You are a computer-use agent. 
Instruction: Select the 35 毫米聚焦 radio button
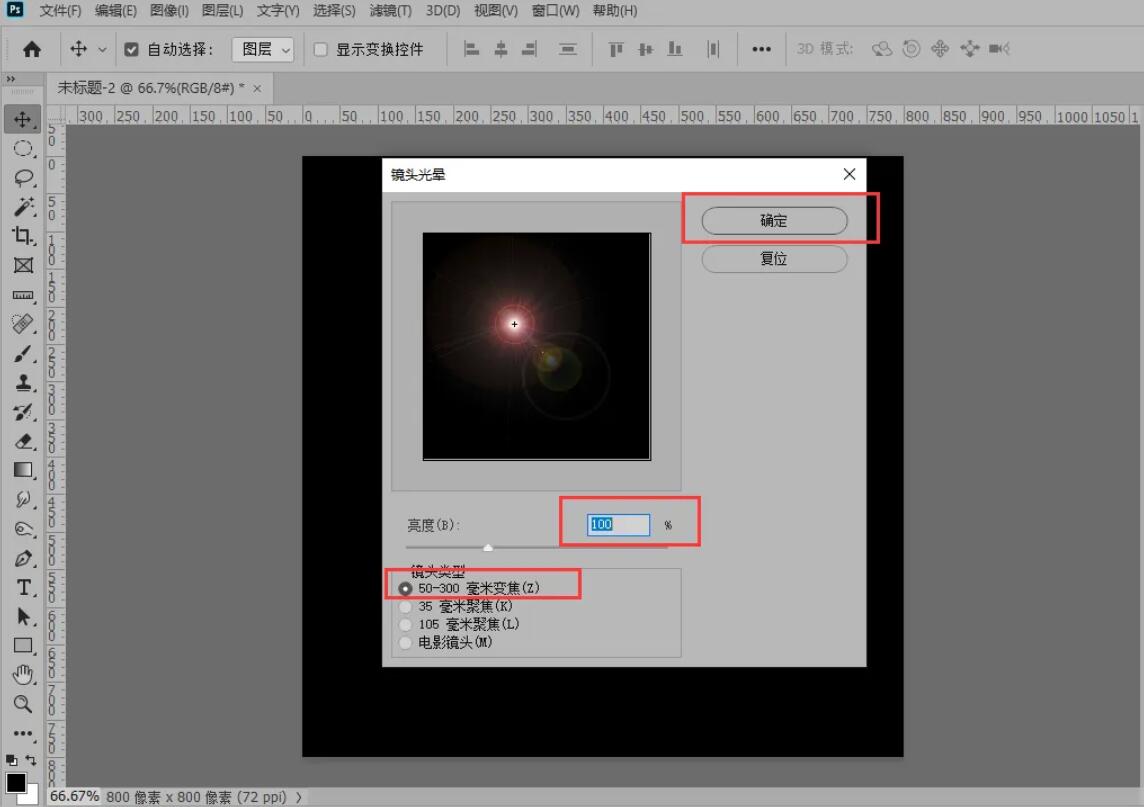click(x=405, y=604)
